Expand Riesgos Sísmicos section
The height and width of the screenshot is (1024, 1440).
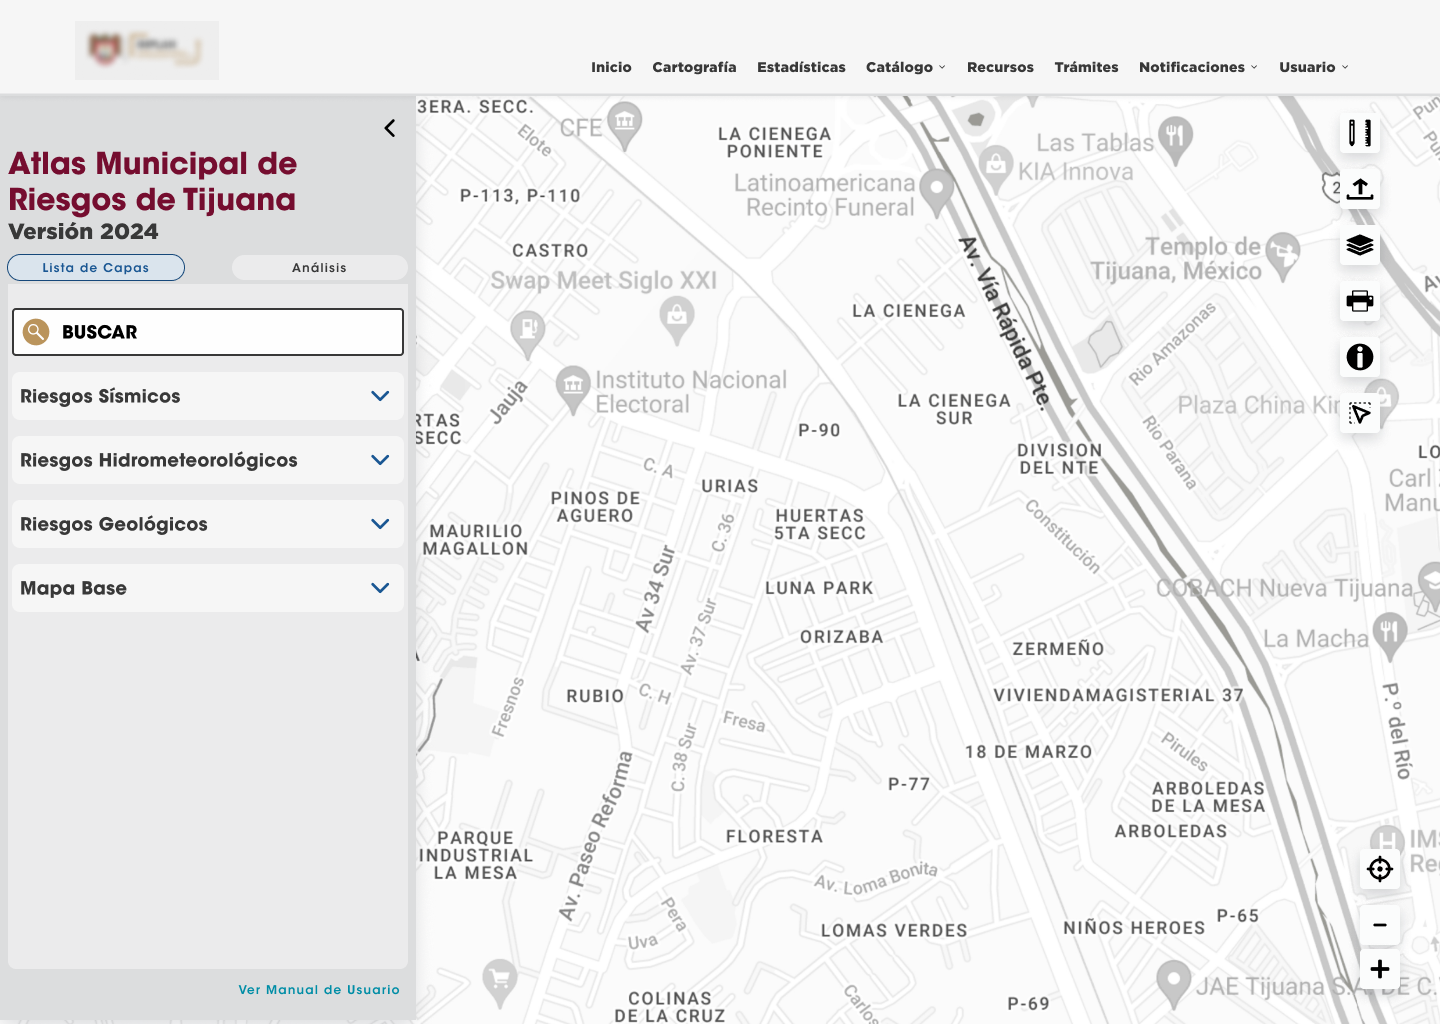(208, 396)
